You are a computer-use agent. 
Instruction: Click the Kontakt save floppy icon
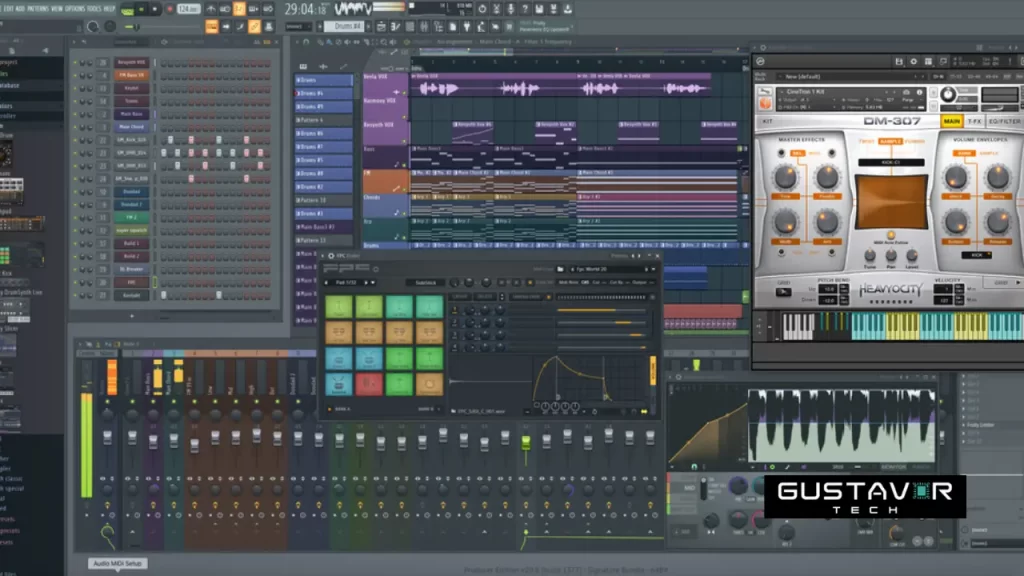pos(899,61)
